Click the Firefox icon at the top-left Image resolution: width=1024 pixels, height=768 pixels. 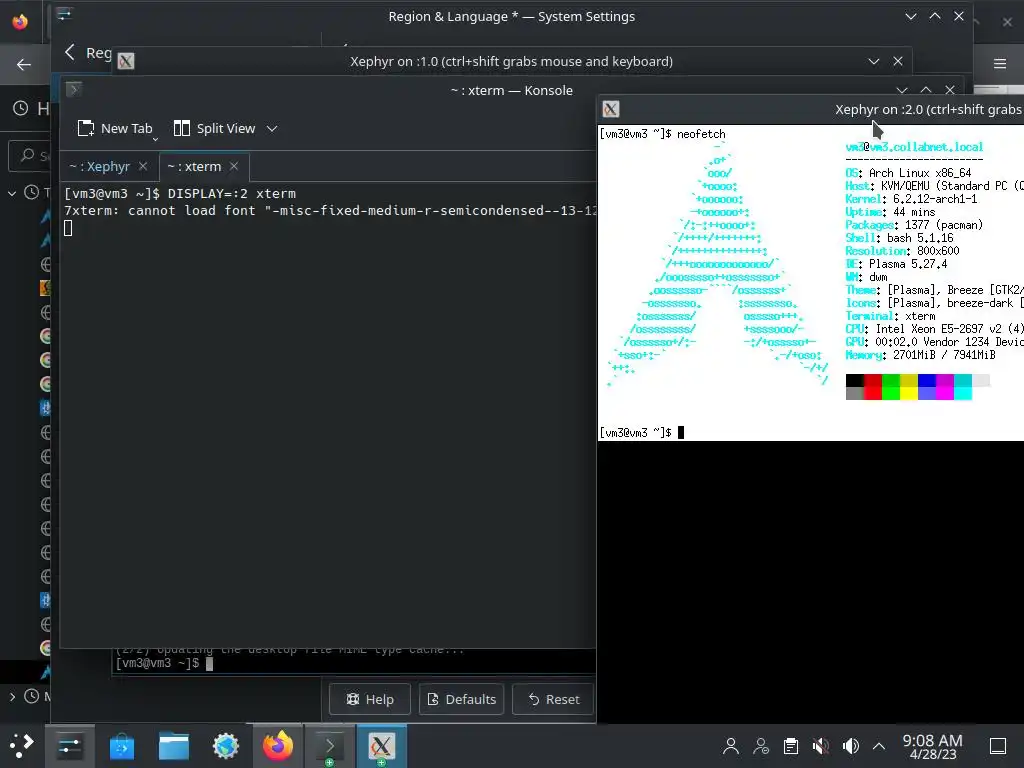(x=20, y=21)
